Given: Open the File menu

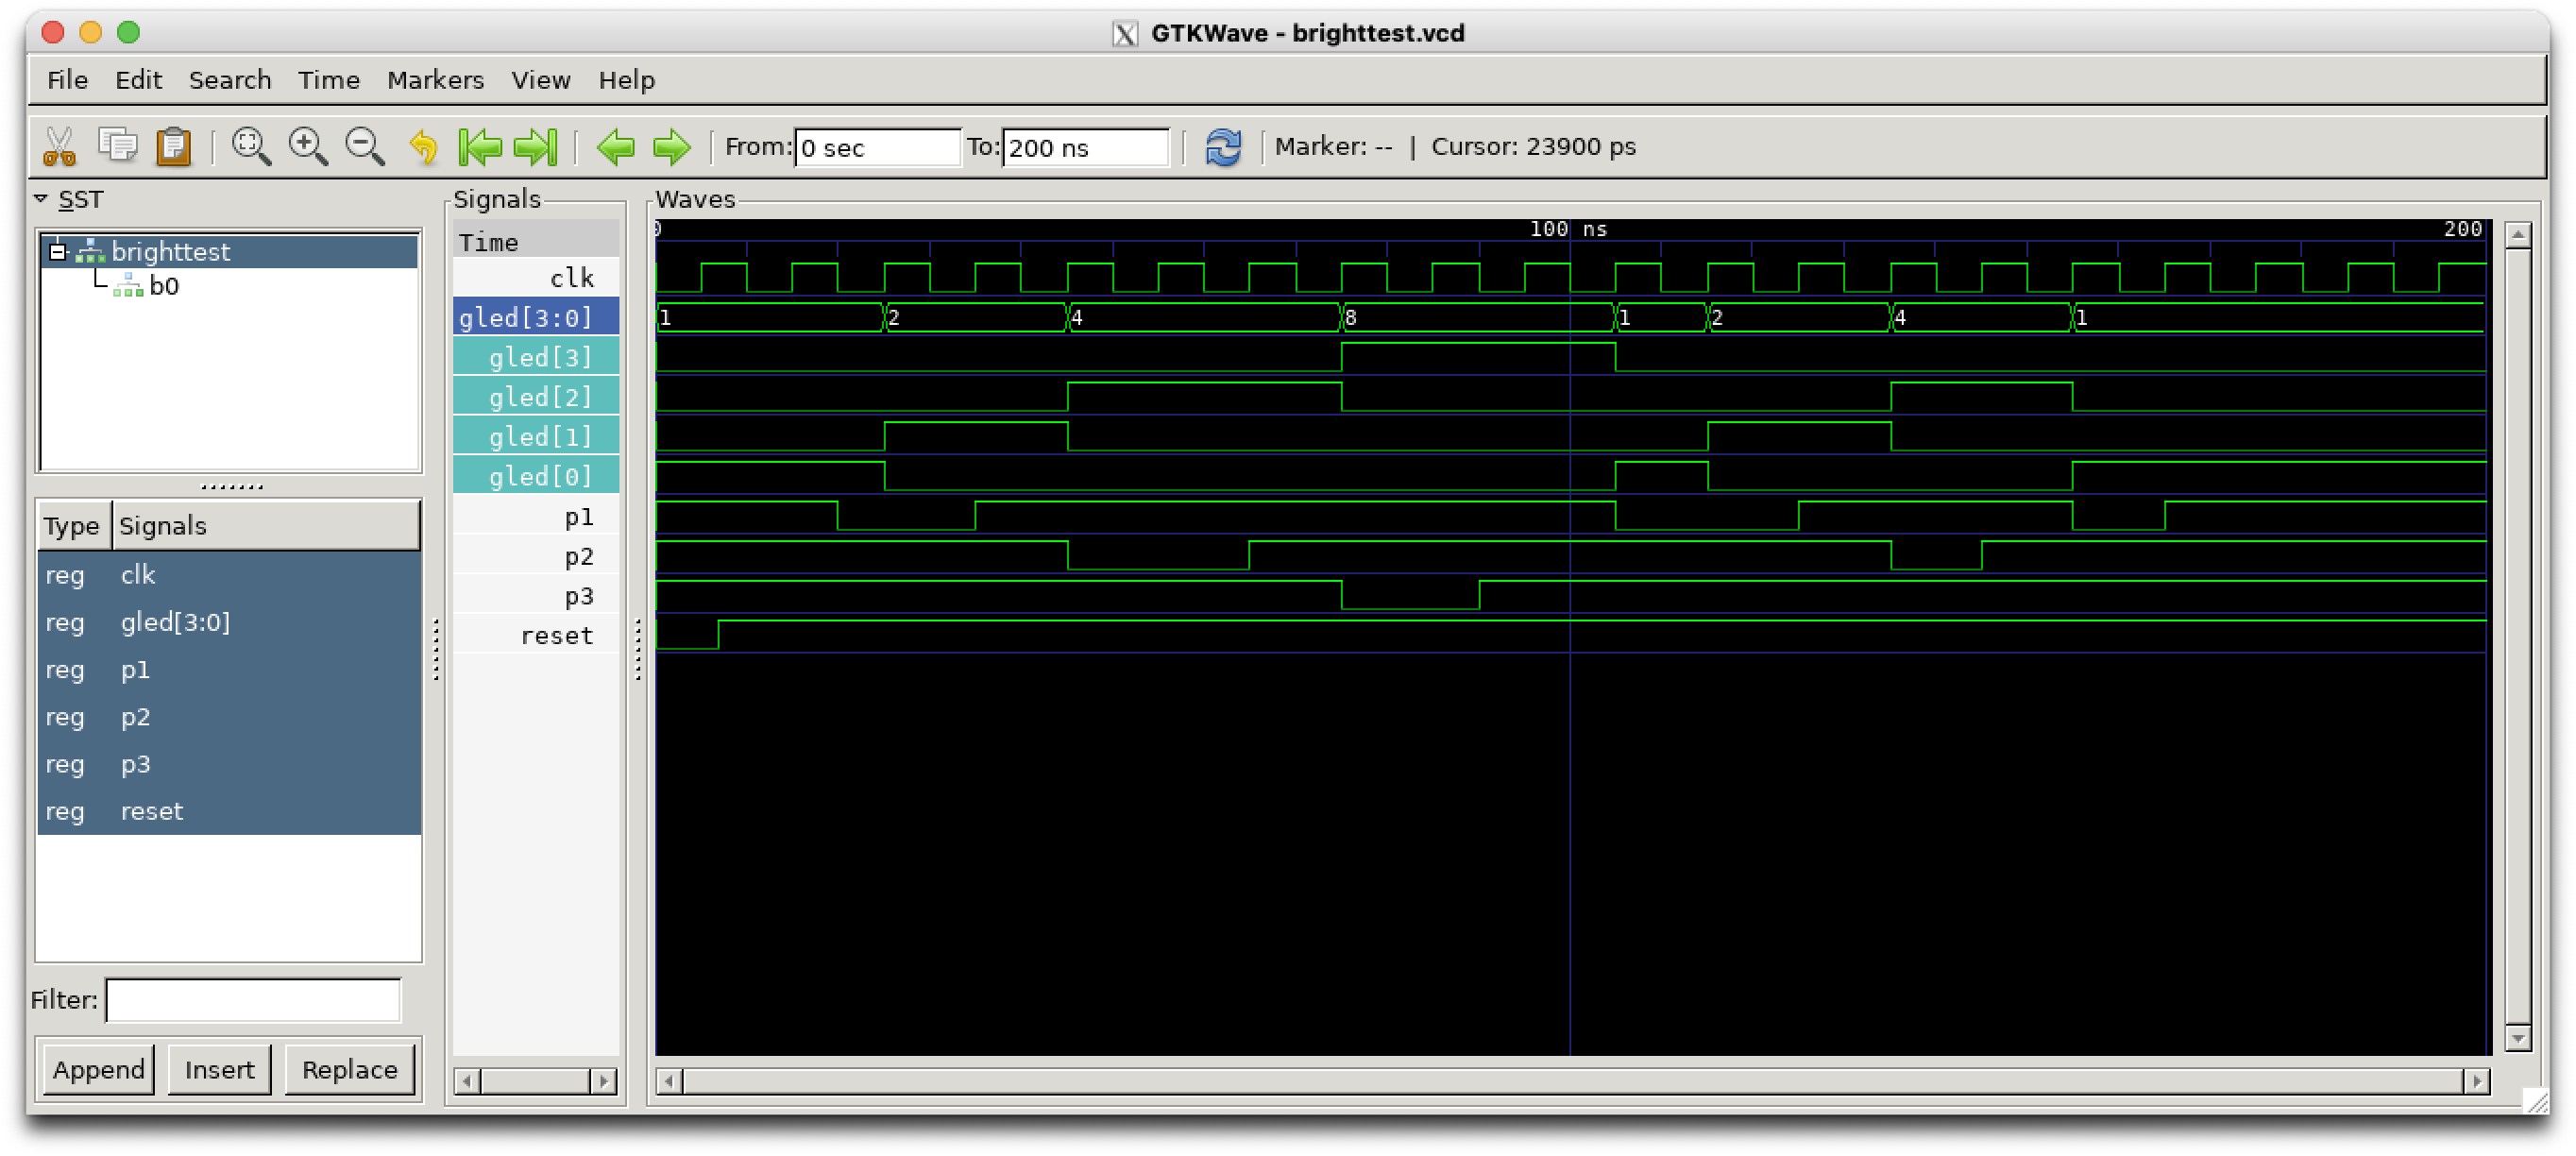Looking at the screenshot, I should 68,80.
